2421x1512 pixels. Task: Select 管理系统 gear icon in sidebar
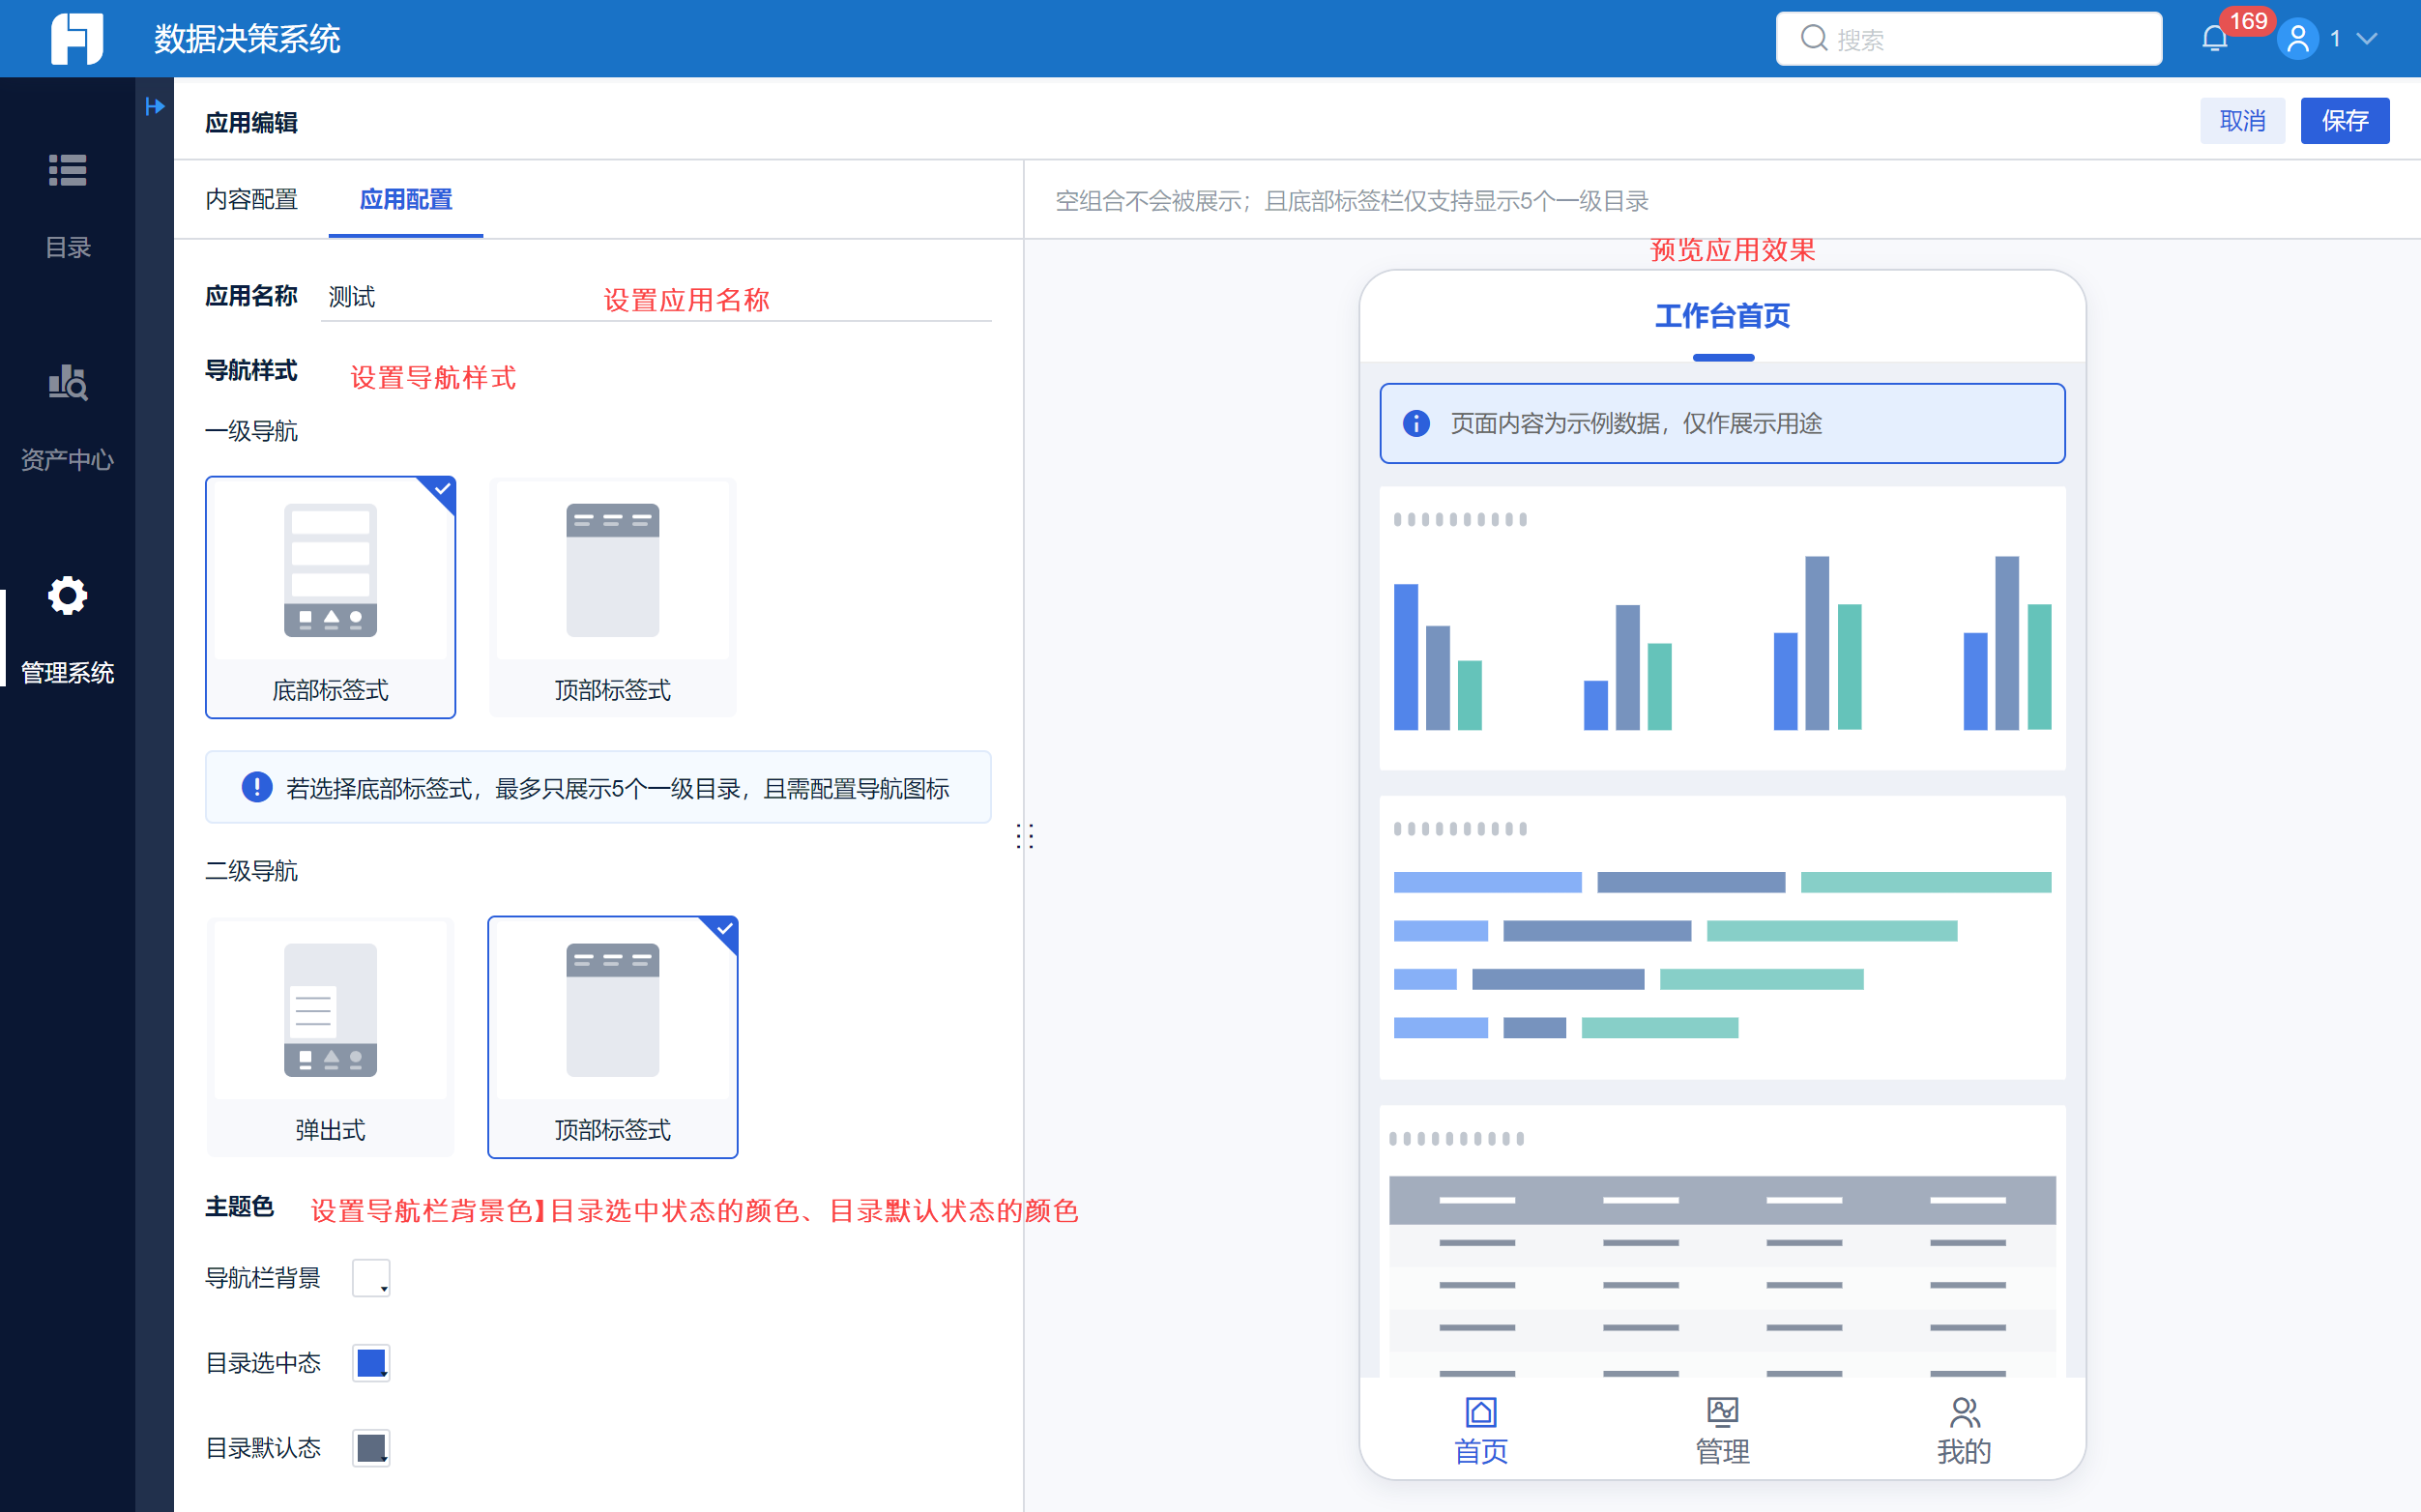67,596
